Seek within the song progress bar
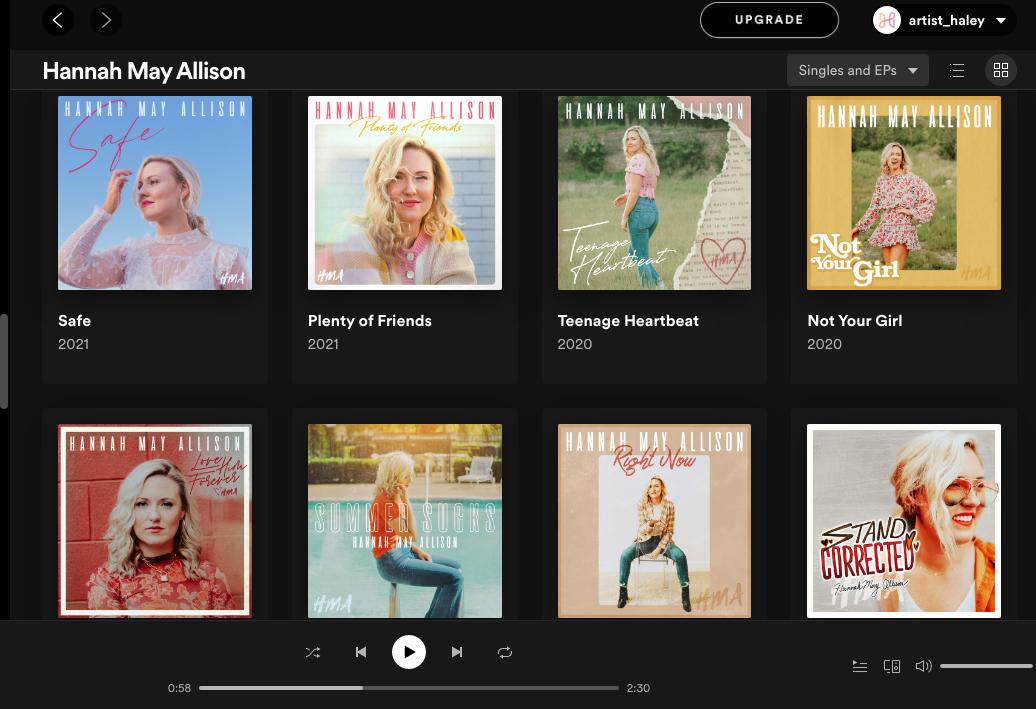The width and height of the screenshot is (1036, 709). 408,688
